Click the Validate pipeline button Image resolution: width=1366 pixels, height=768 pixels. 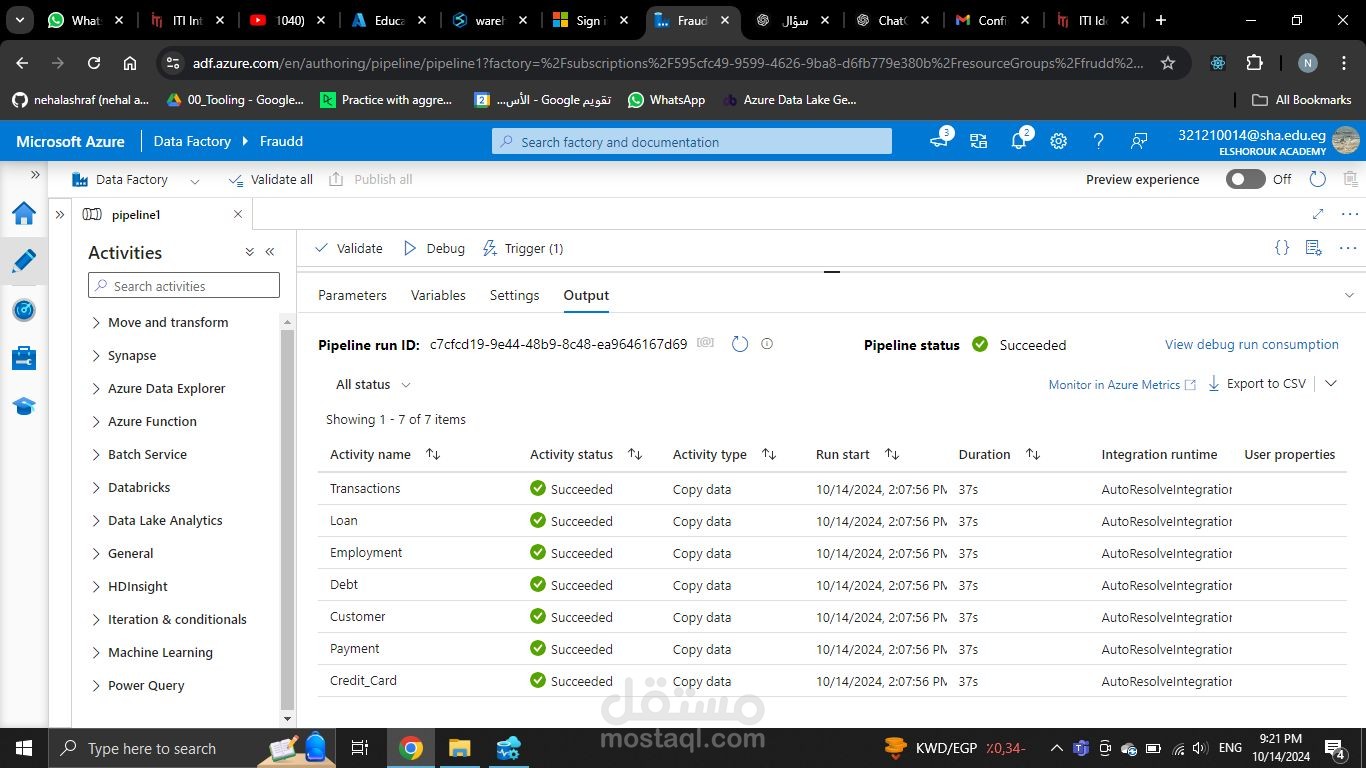tap(348, 248)
